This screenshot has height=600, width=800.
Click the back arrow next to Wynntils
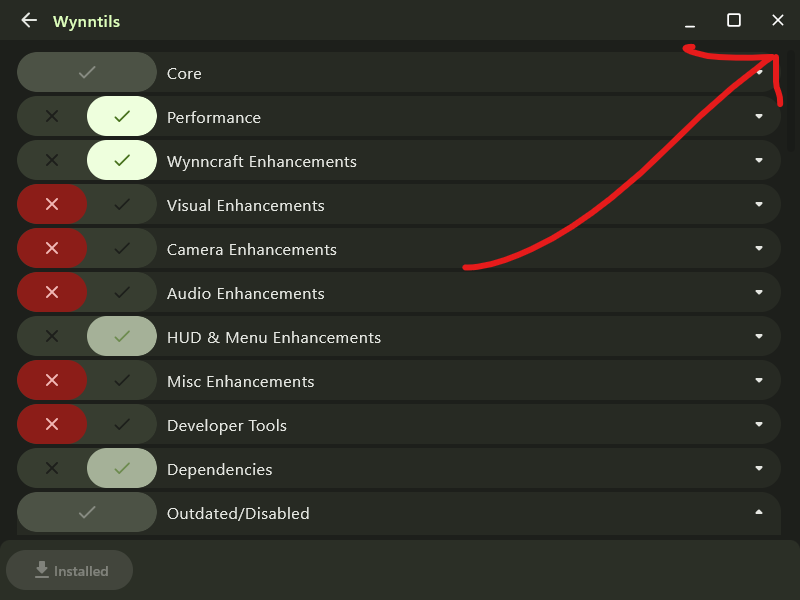pos(29,20)
